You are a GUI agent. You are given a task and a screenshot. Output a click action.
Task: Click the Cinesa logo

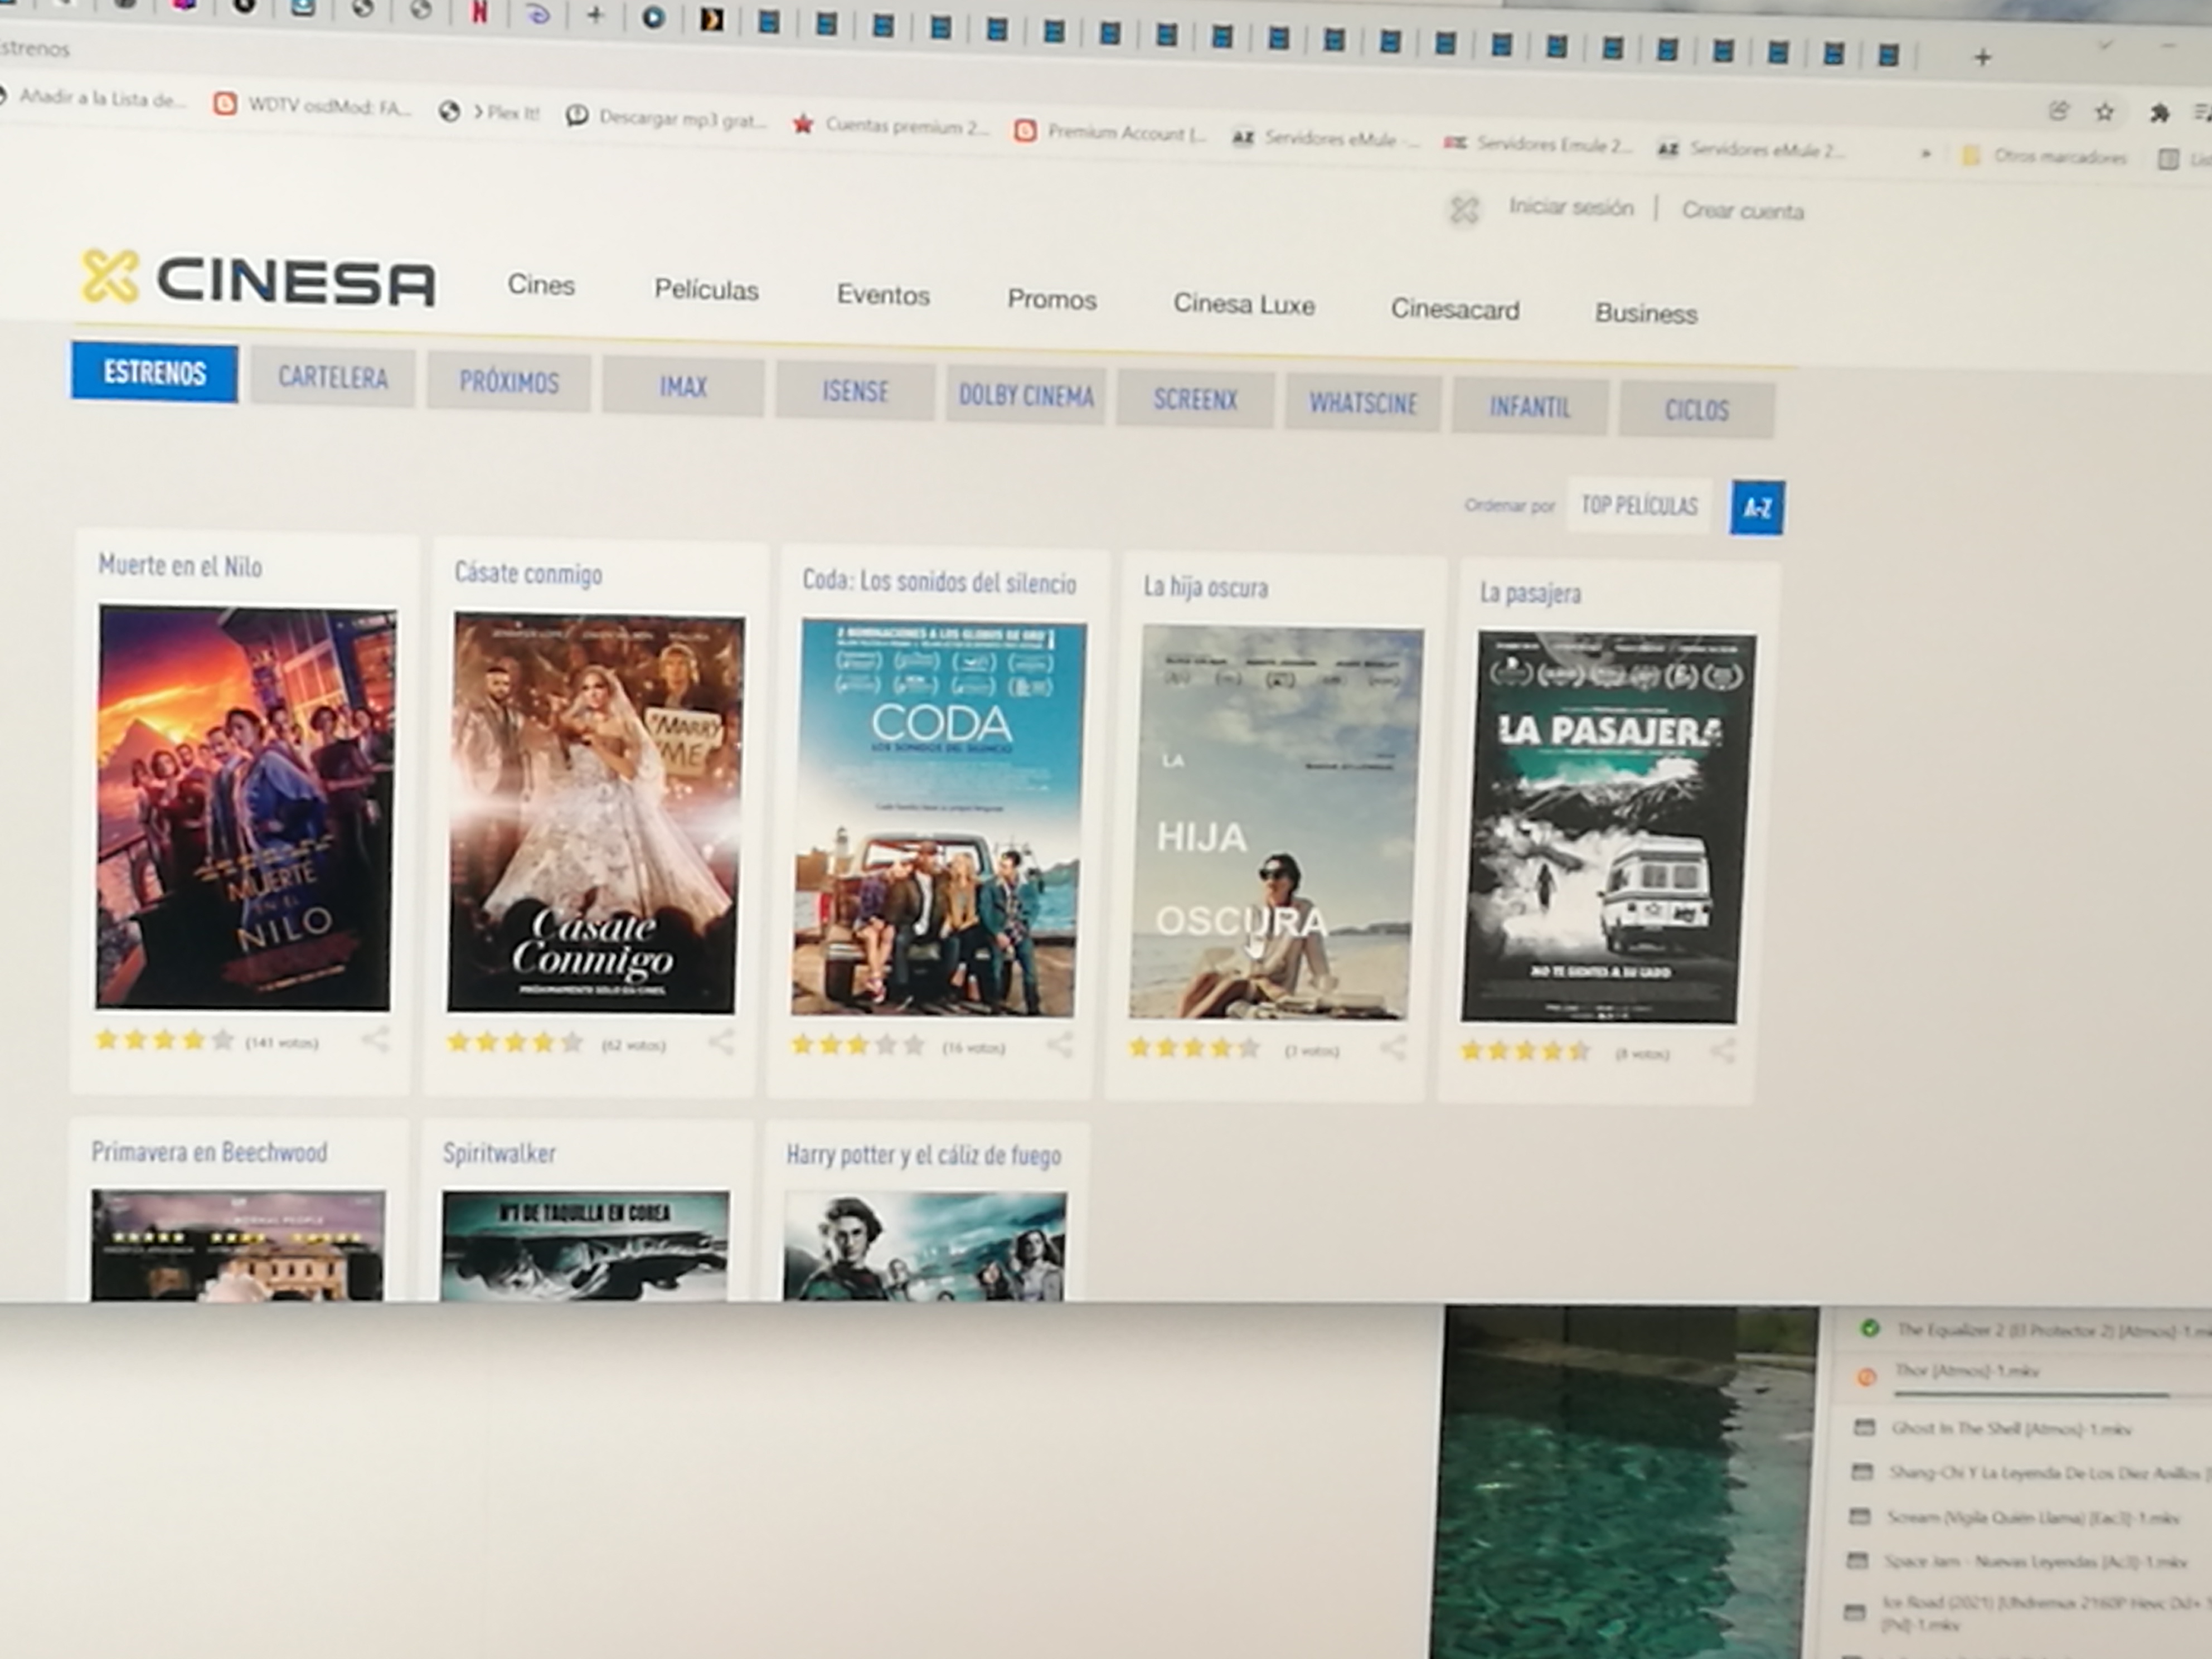pyautogui.click(x=258, y=278)
